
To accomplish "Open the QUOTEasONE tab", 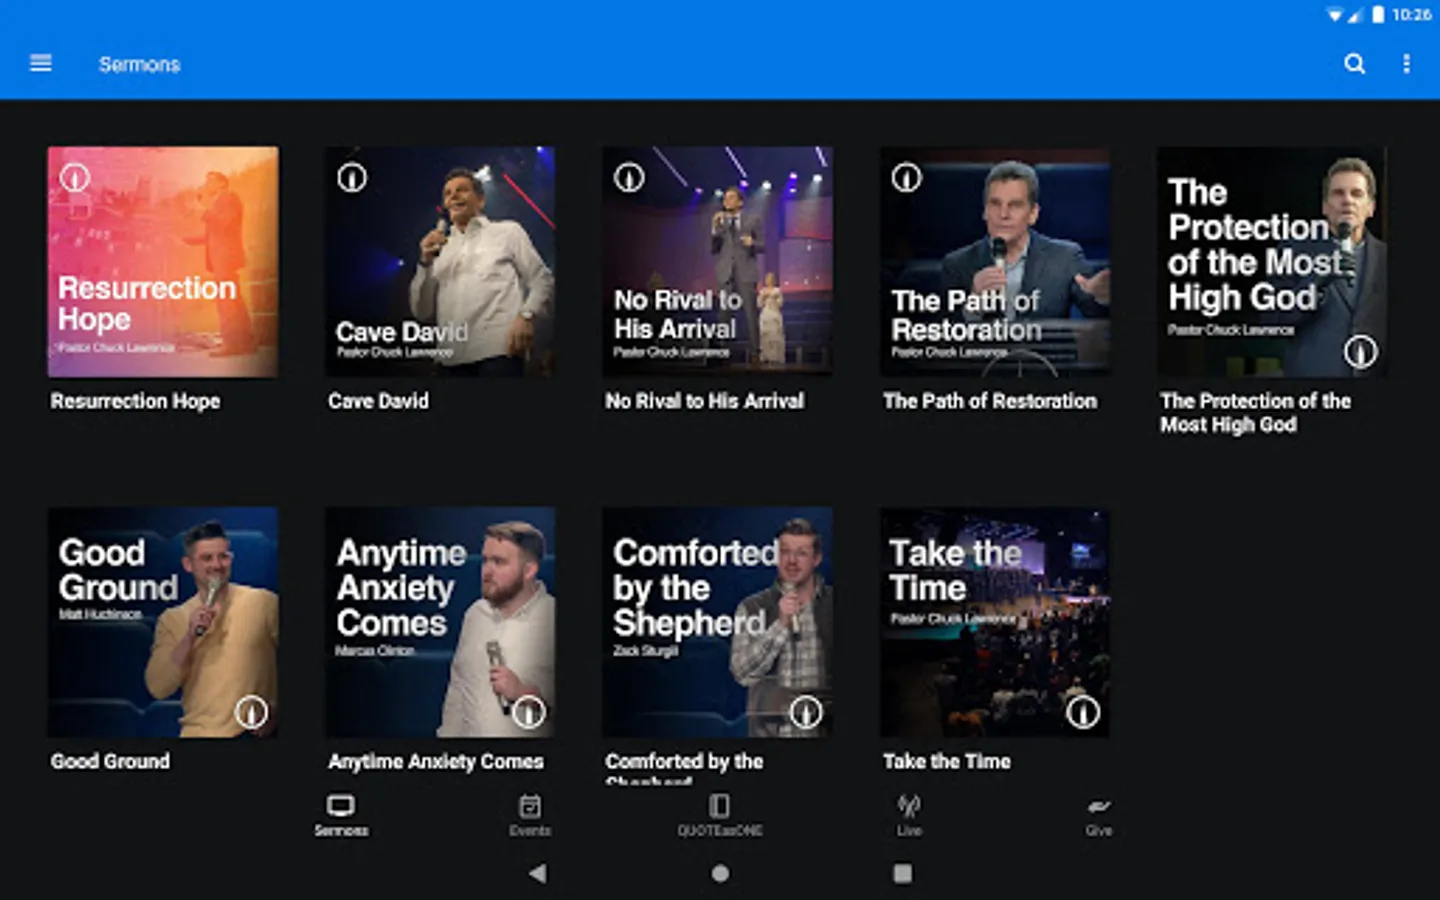I will coord(720,815).
